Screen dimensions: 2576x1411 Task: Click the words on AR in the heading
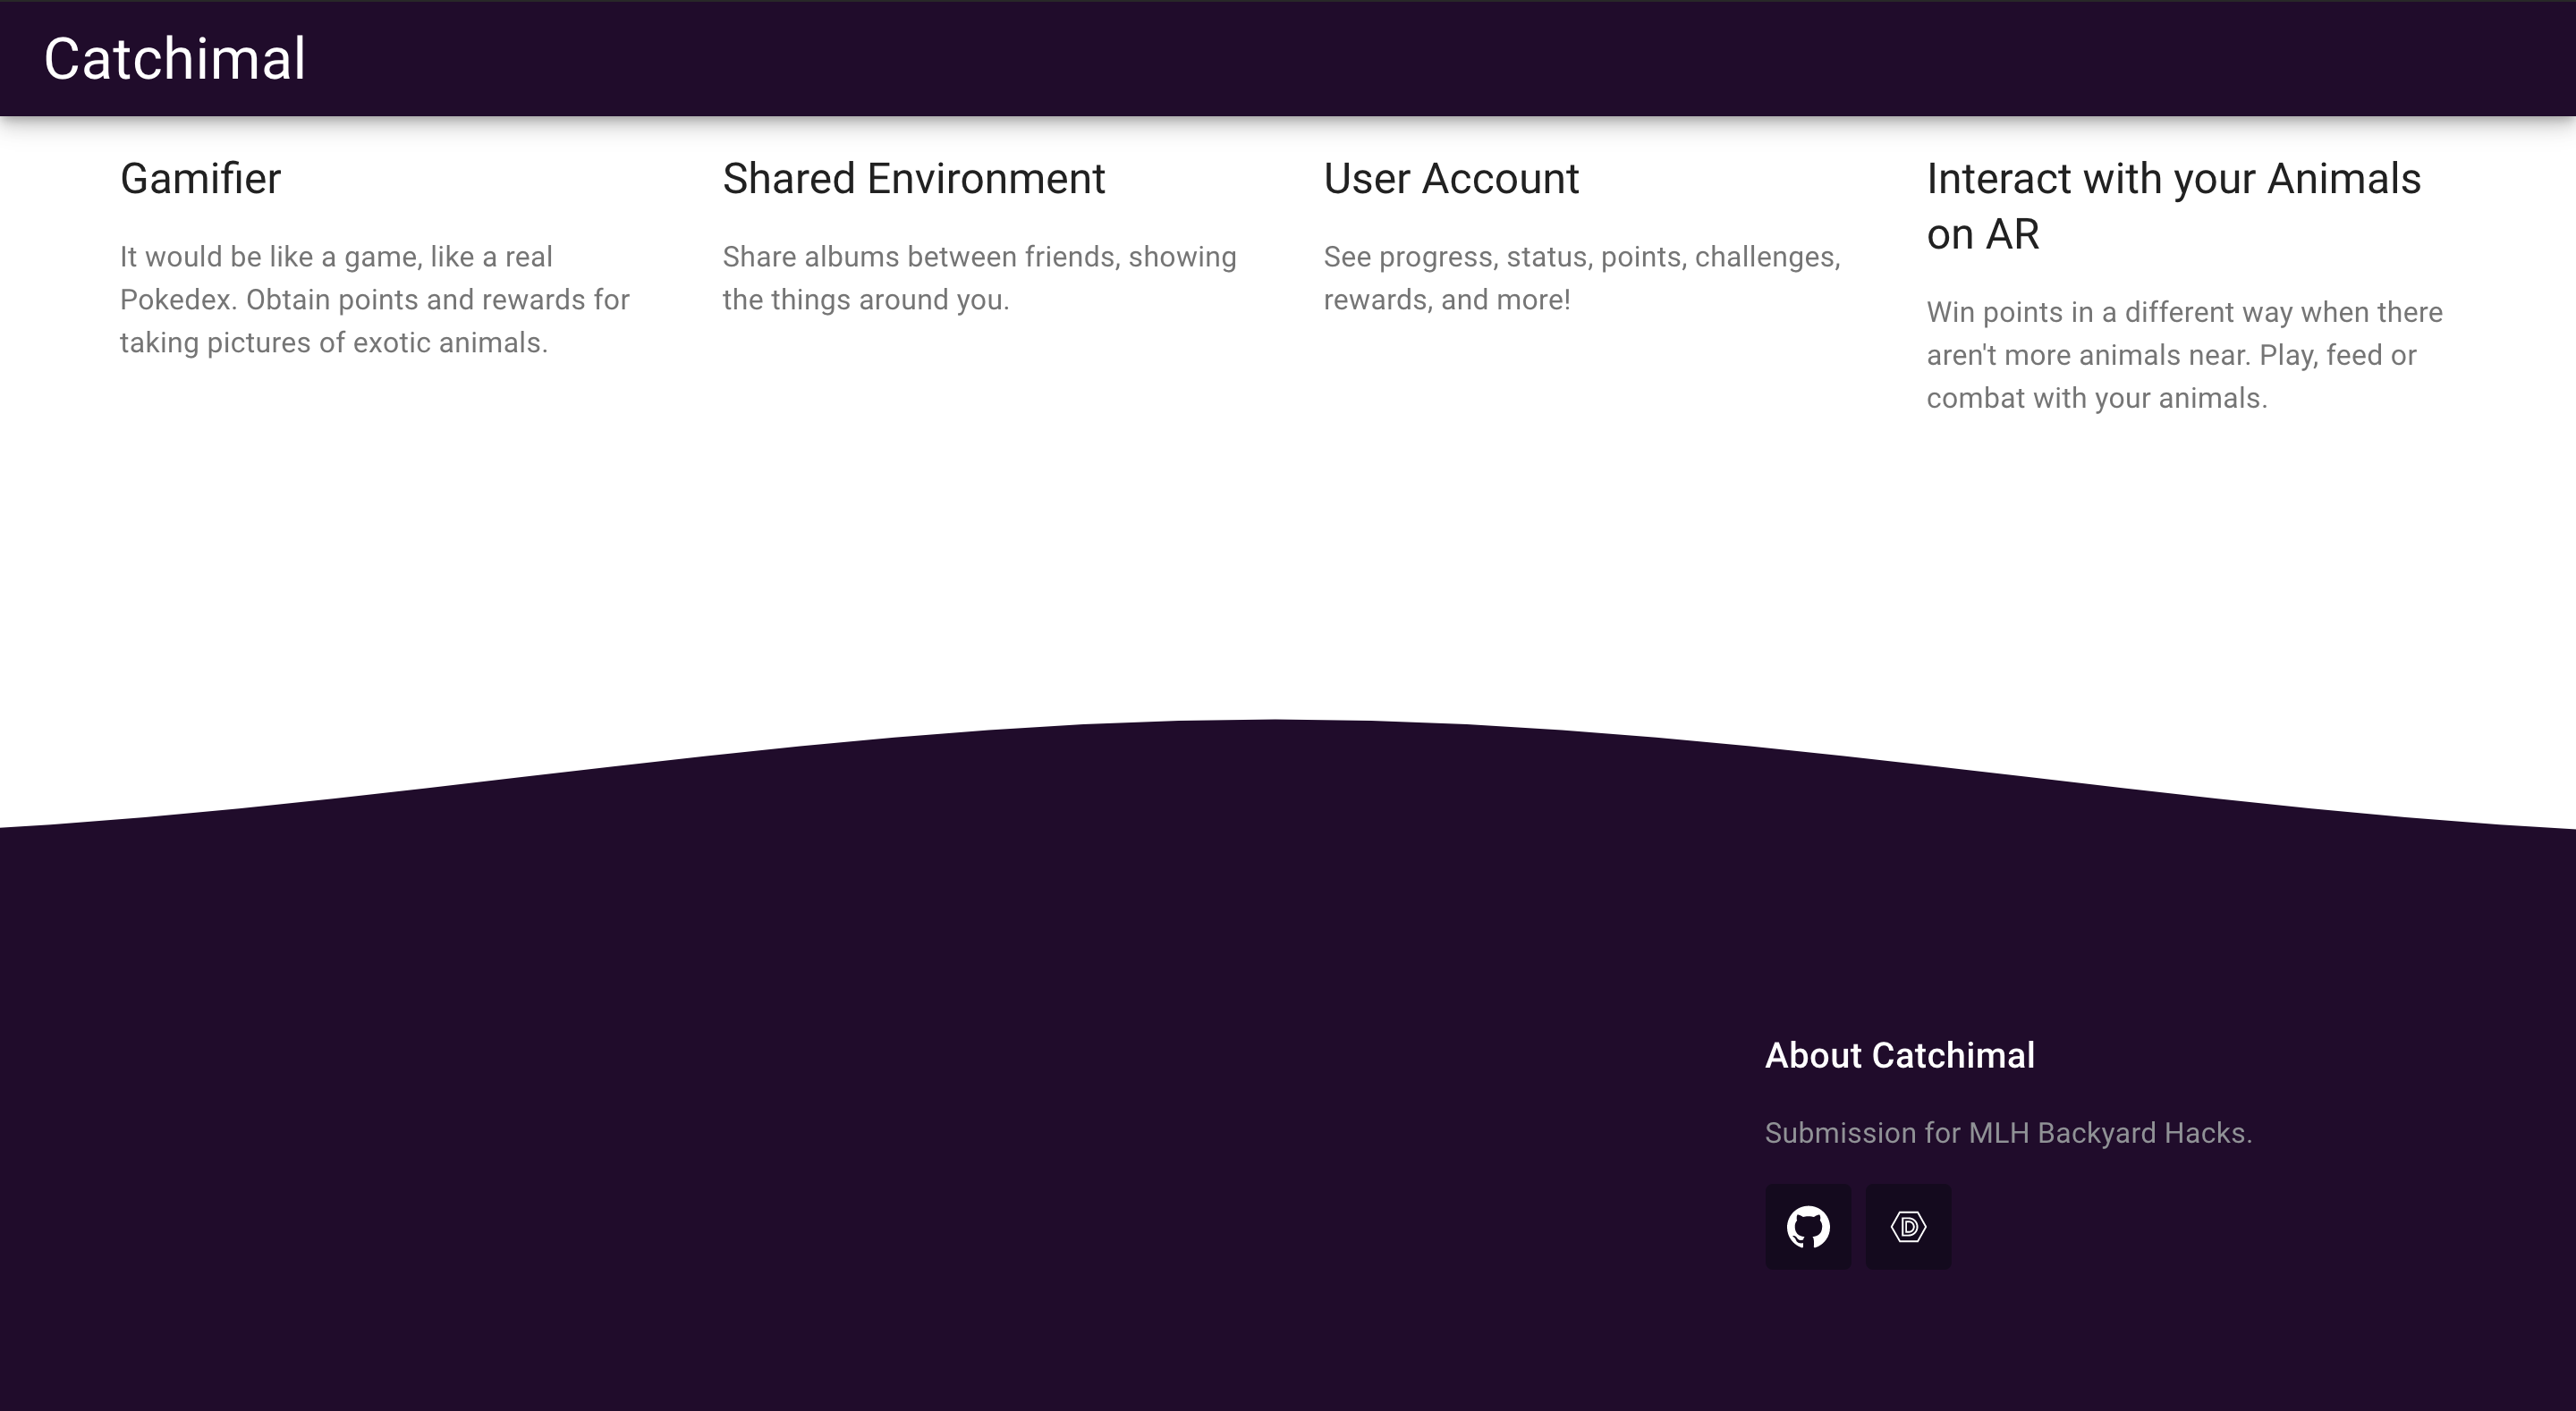(1981, 235)
